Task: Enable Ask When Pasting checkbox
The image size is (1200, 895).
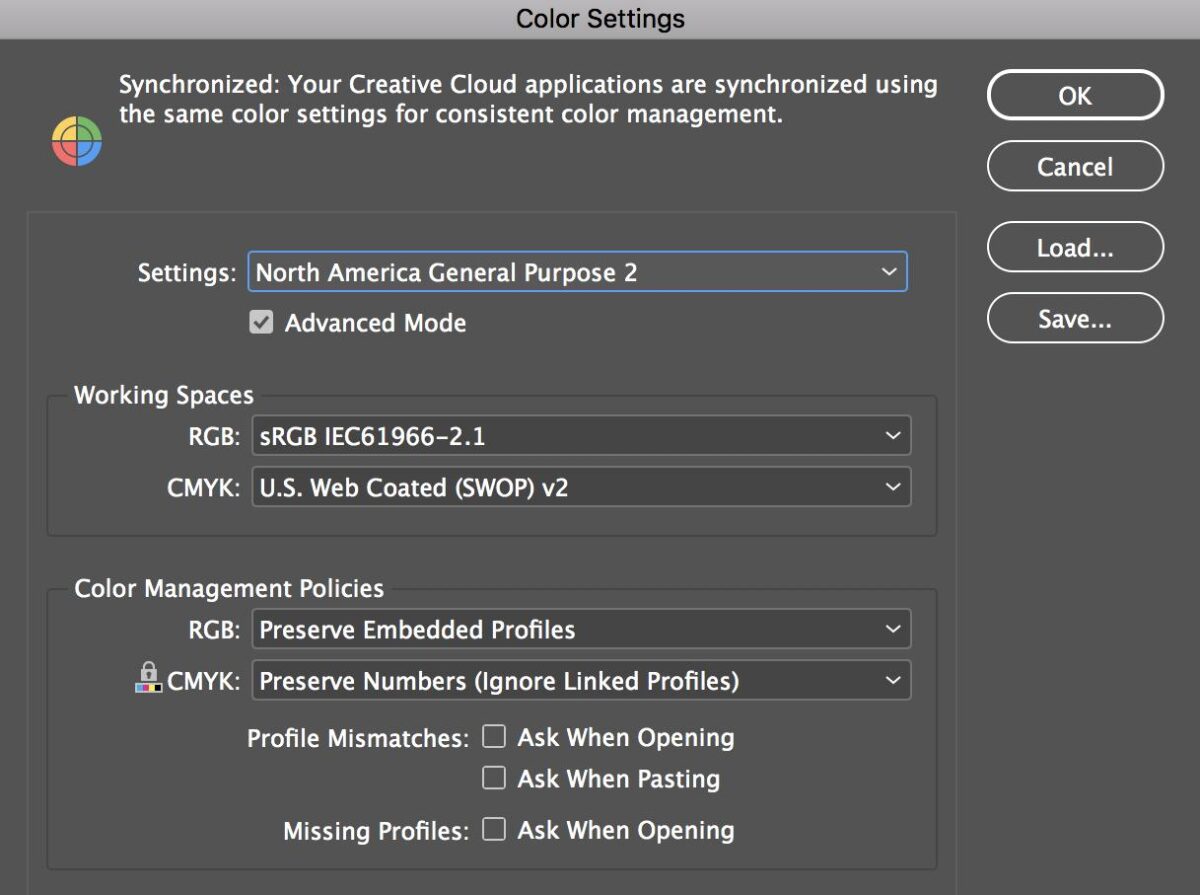Action: (x=494, y=778)
